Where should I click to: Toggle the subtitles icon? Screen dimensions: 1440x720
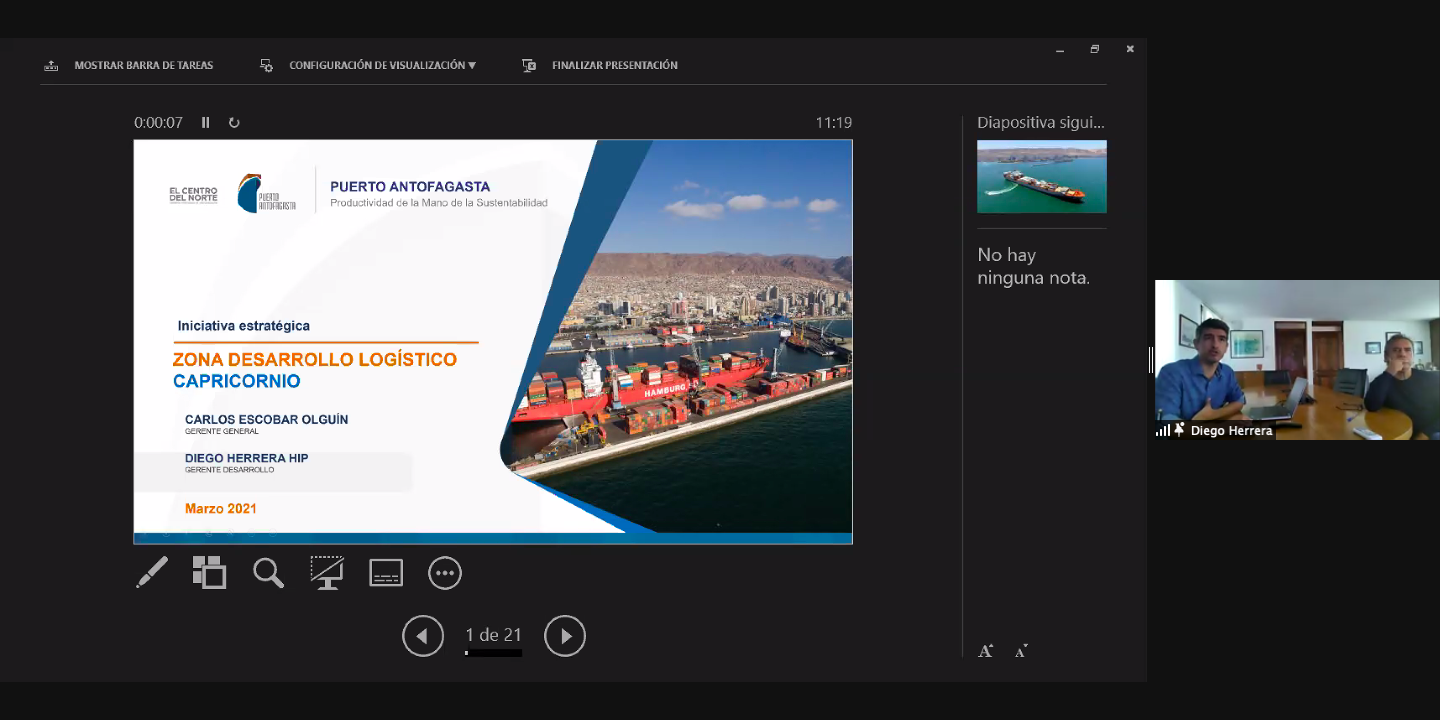click(386, 573)
